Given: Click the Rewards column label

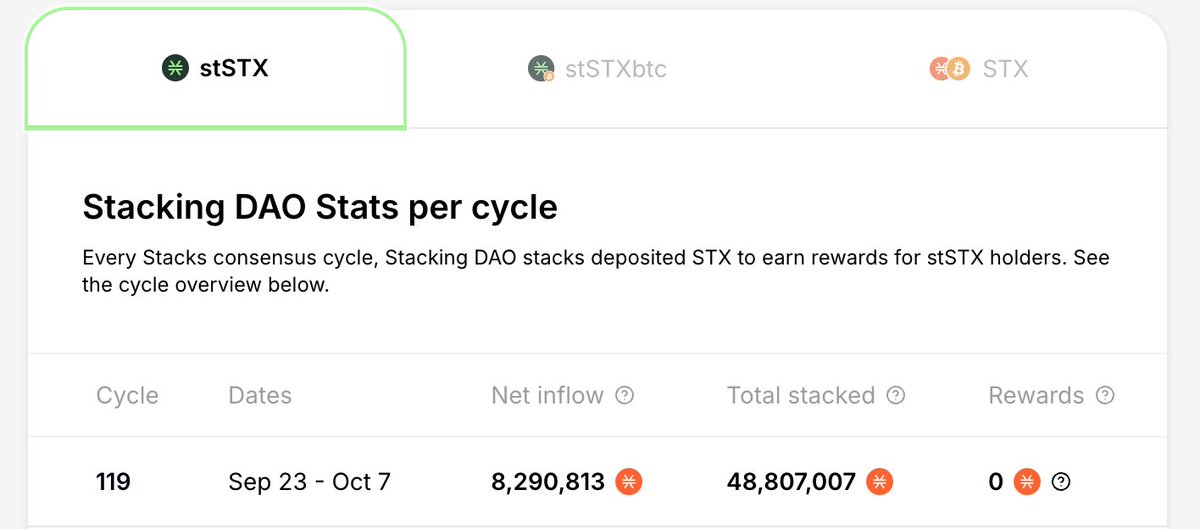Looking at the screenshot, I should pyautogui.click(x=1036, y=395).
